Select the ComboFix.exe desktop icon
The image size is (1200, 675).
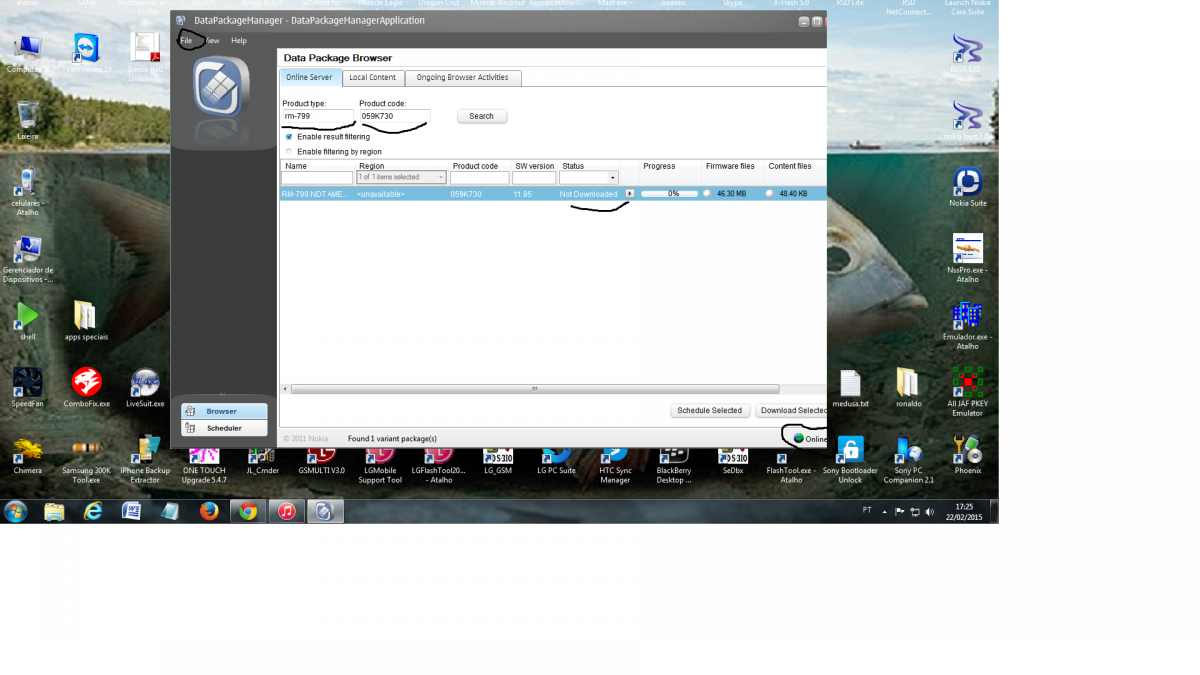point(87,388)
